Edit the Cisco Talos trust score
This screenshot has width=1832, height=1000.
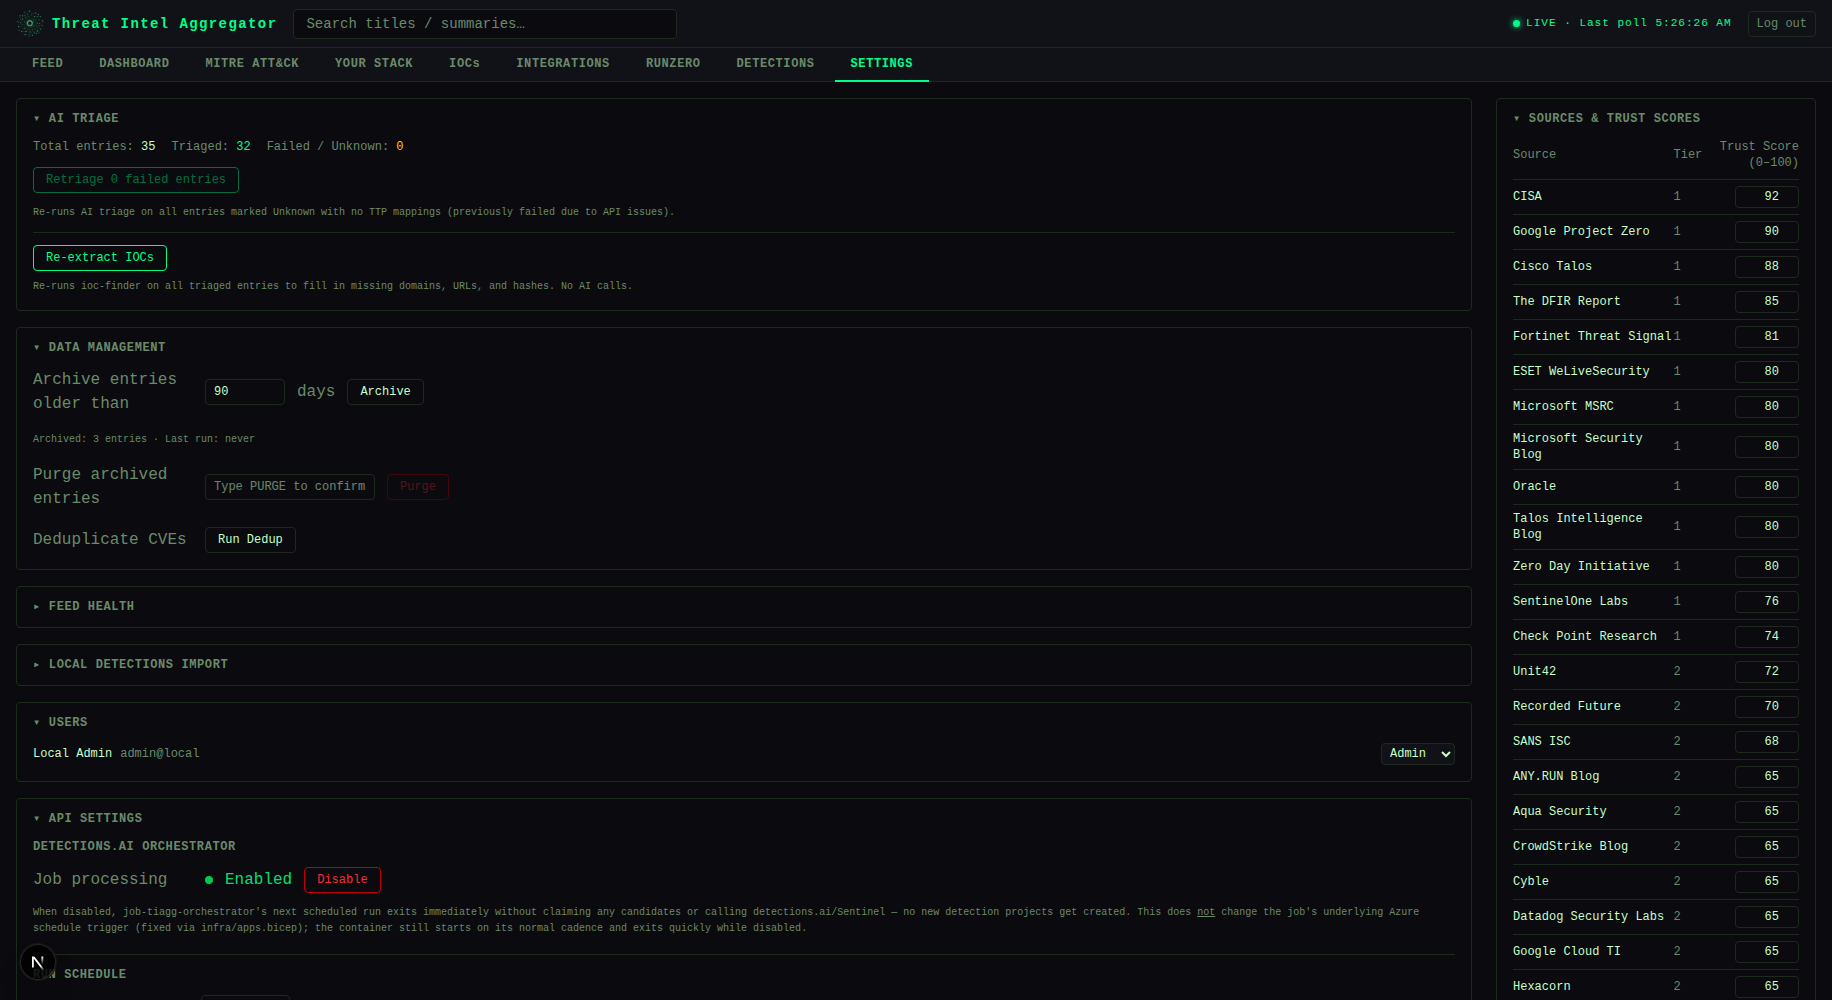coord(1766,267)
